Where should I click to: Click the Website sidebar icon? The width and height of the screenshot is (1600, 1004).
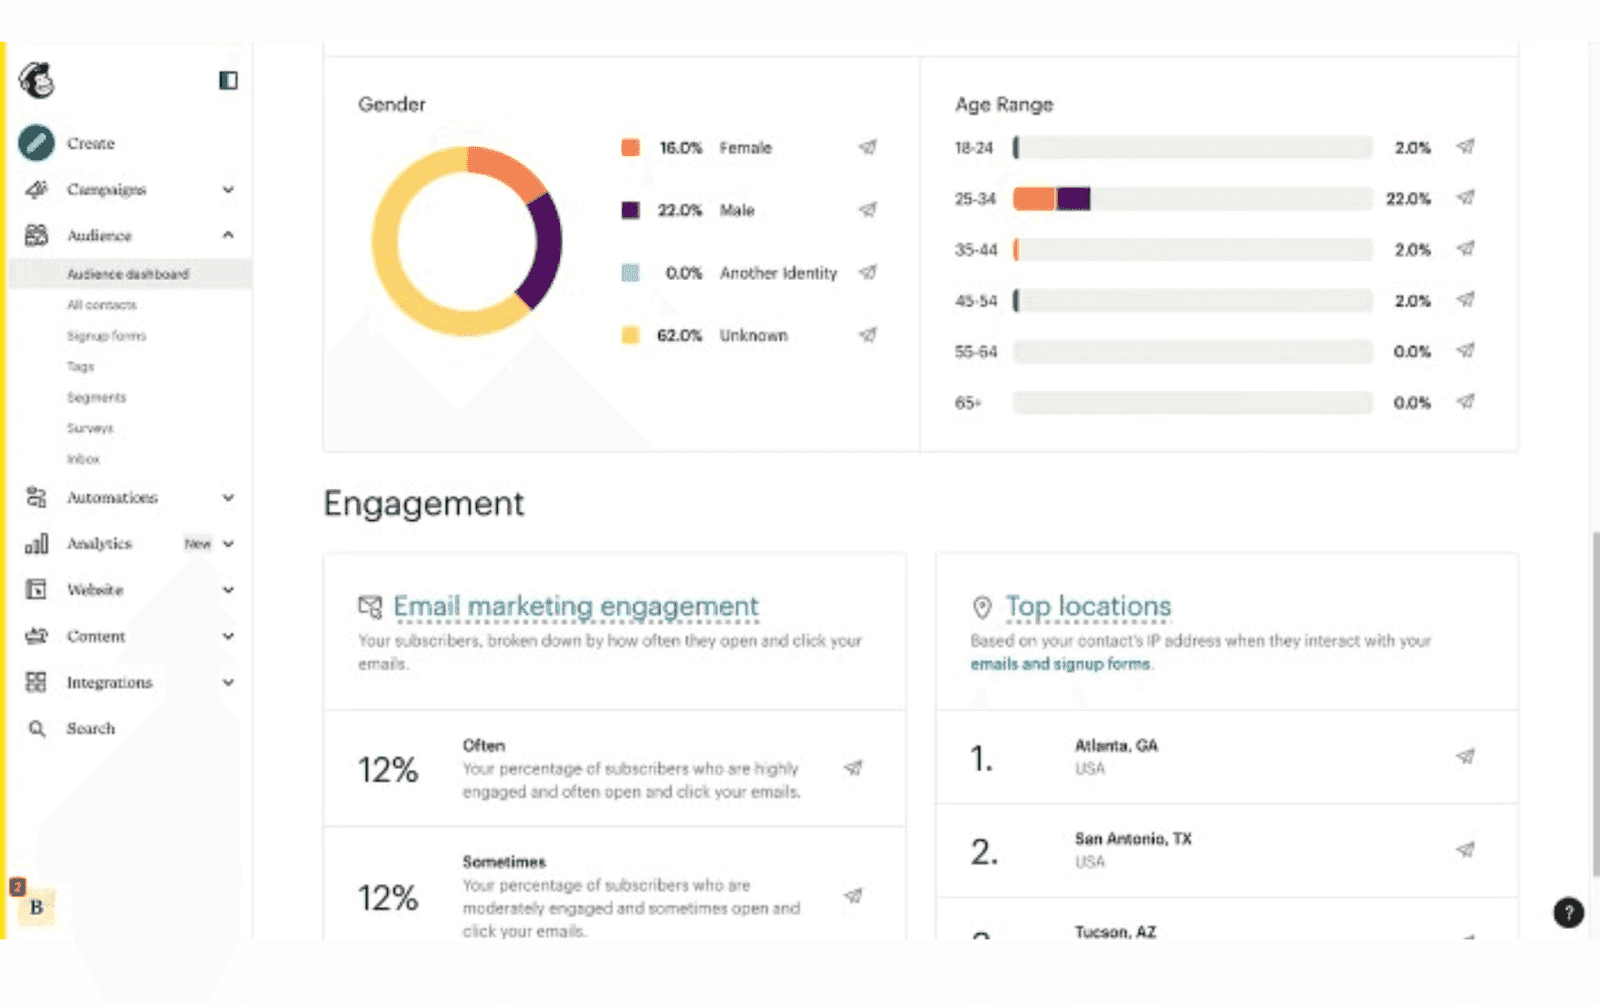[36, 590]
